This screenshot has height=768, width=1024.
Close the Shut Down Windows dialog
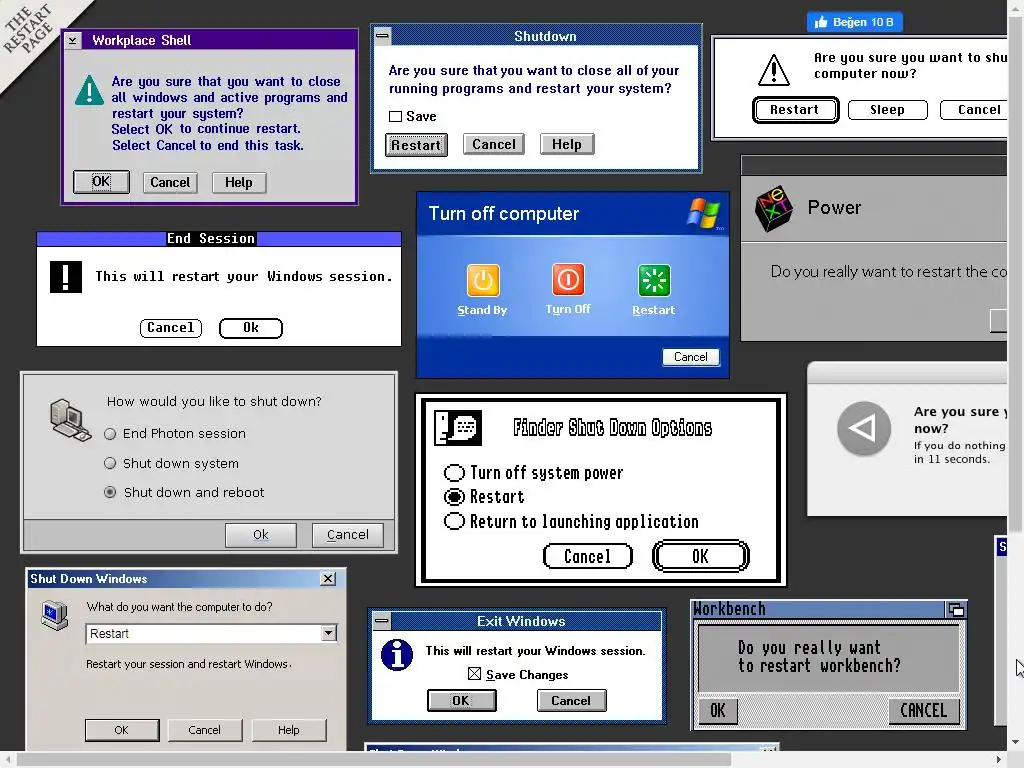tap(328, 579)
